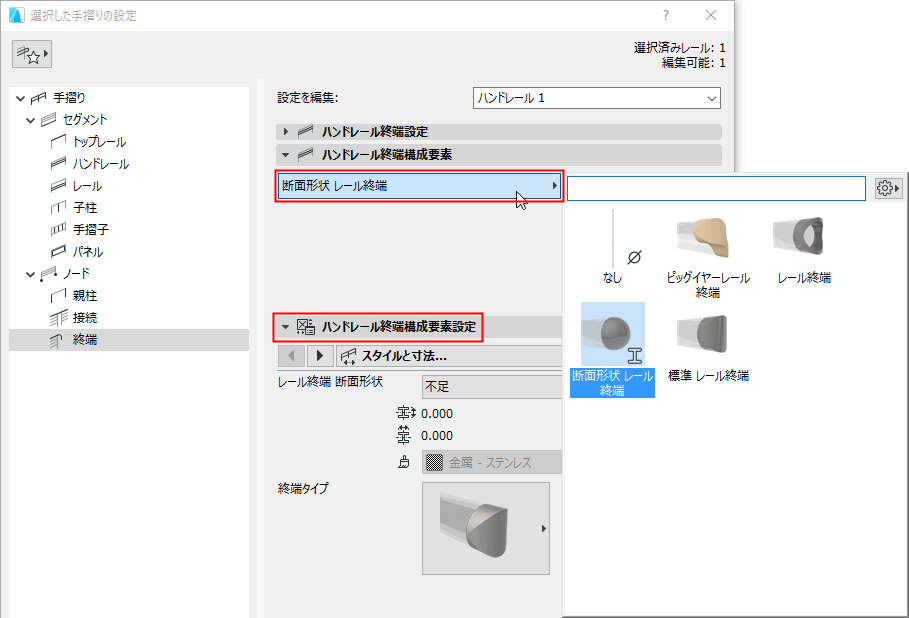Click the 子柱 icon in tree
909x618 pixels.
(59, 208)
